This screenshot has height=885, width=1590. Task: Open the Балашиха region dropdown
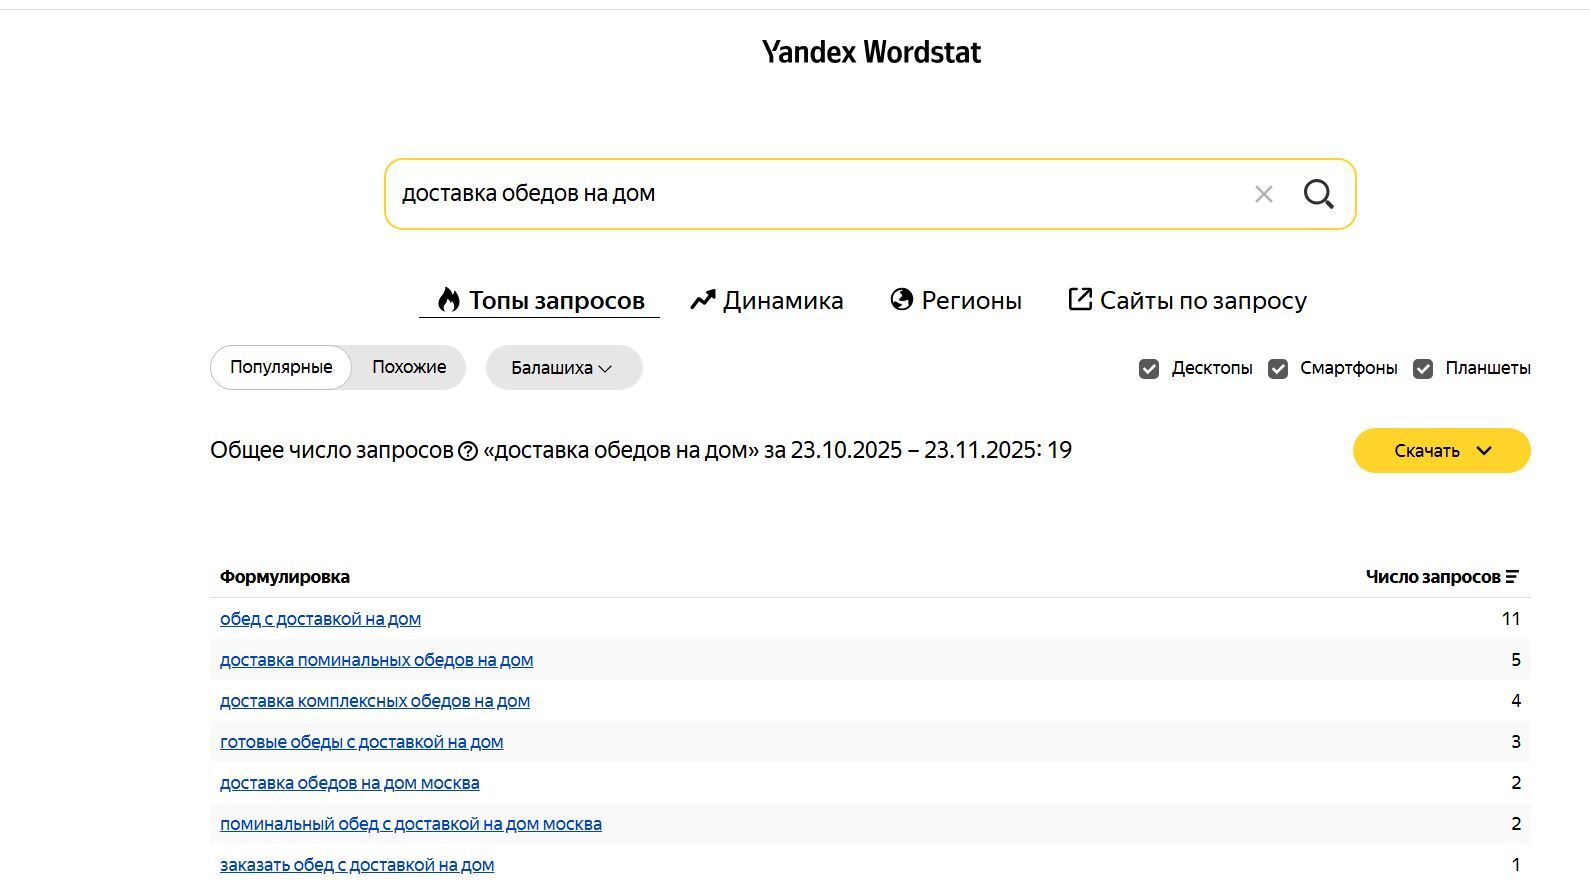(x=564, y=368)
